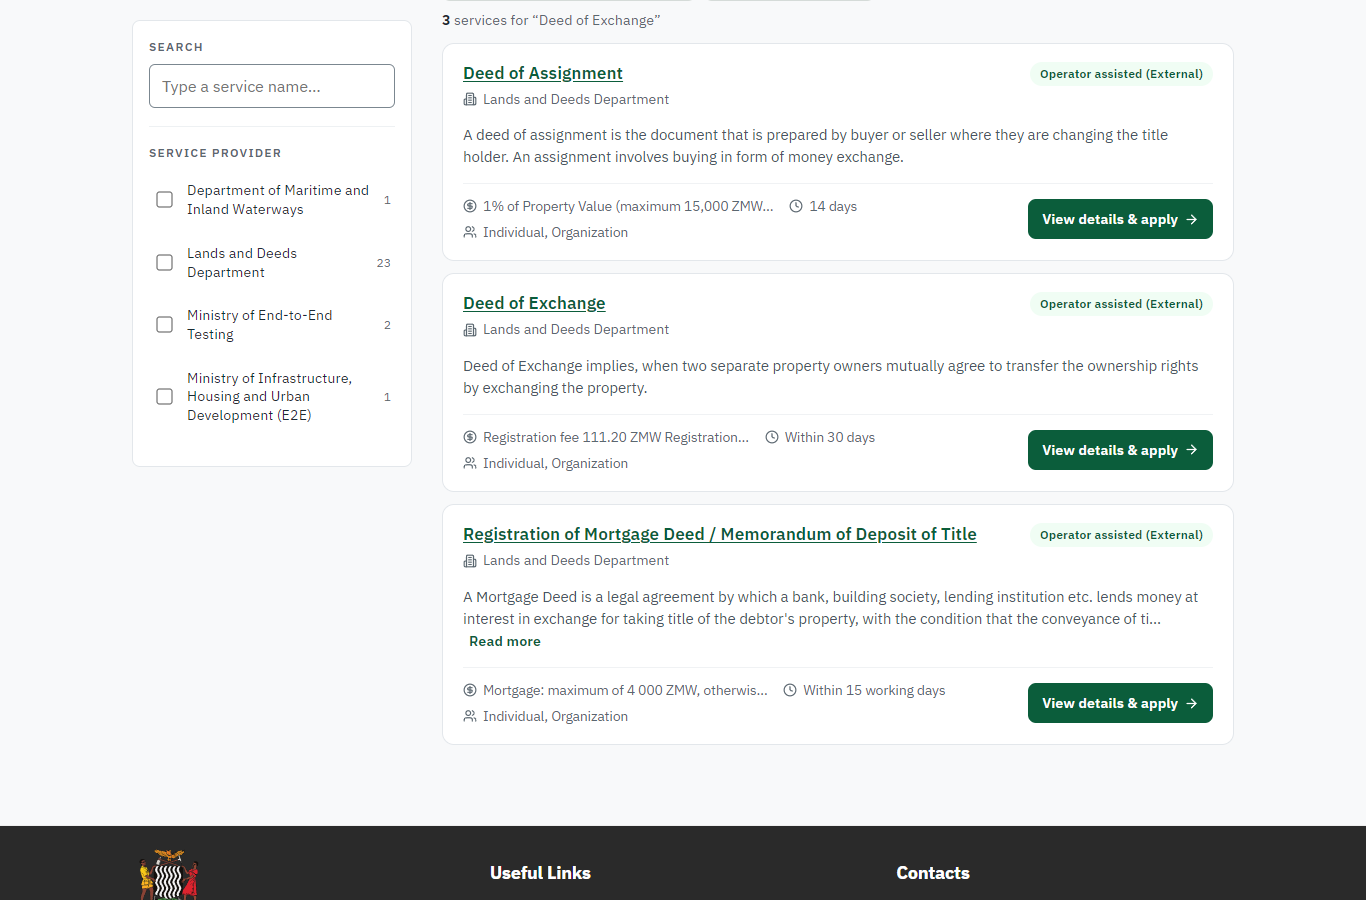
Task: Click the 'Within 15 working days' text
Action: tap(874, 691)
